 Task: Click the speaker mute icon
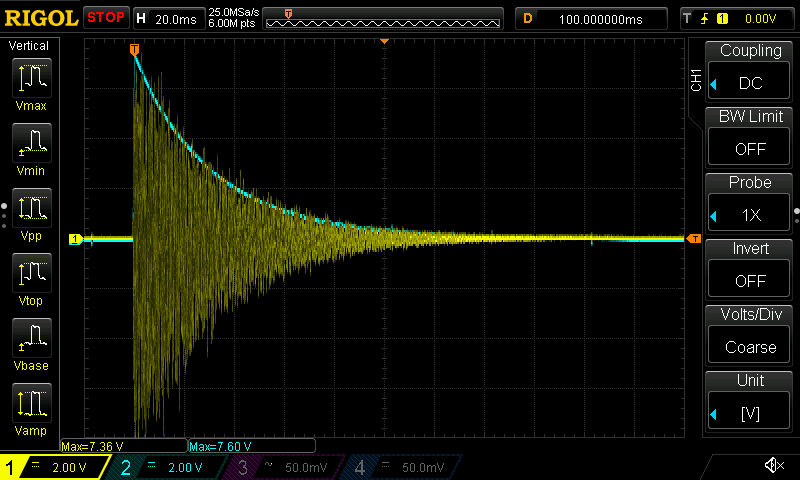pyautogui.click(x=773, y=465)
